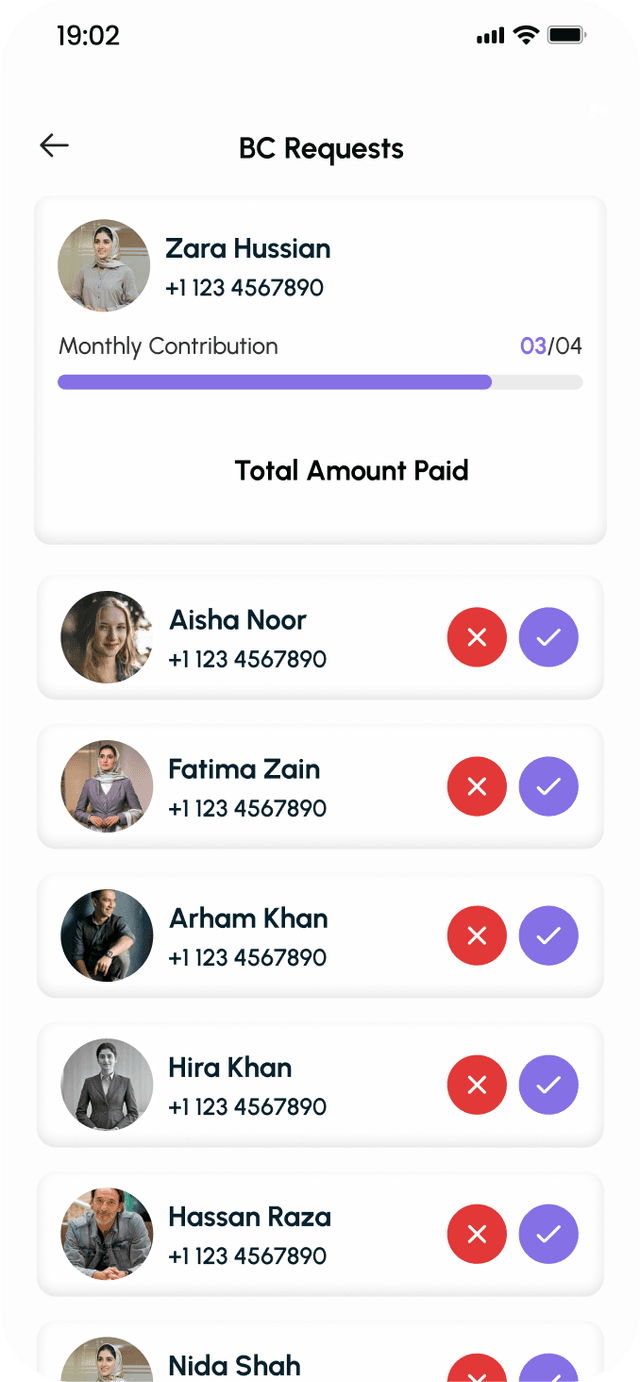The height and width of the screenshot is (1382, 640).
Task: Approve Hassan Raza's request
Action: (x=548, y=1234)
